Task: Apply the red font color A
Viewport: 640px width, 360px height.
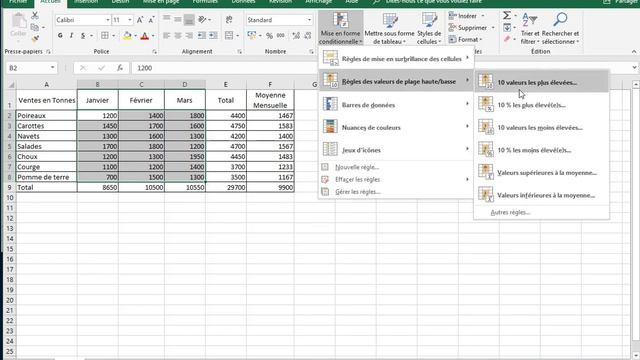Action: click(144, 36)
